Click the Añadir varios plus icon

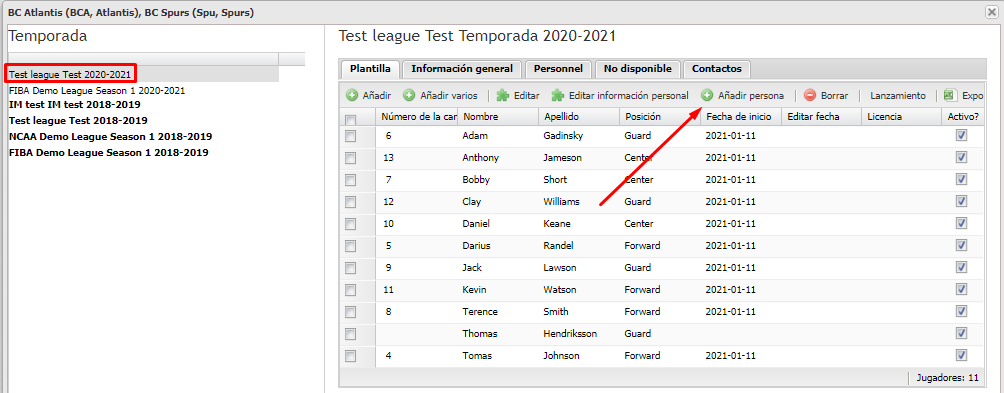coord(409,95)
